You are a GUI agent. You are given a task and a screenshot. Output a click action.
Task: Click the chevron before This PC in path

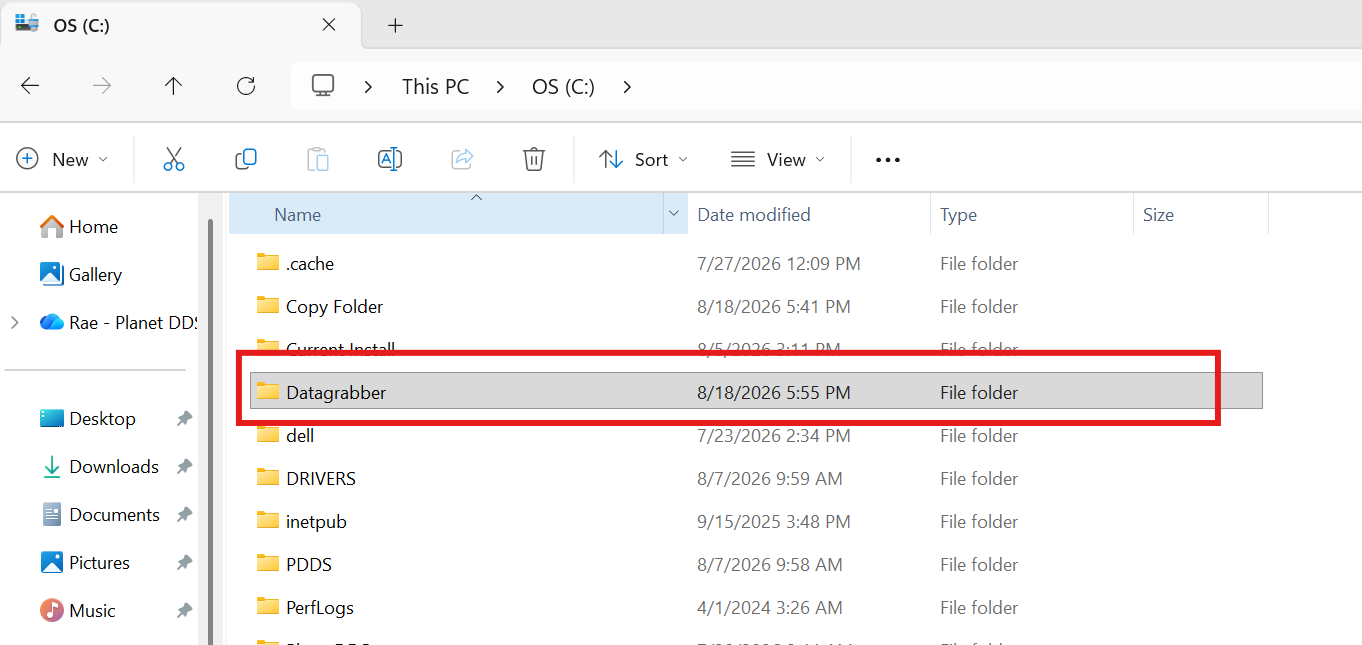tap(368, 87)
